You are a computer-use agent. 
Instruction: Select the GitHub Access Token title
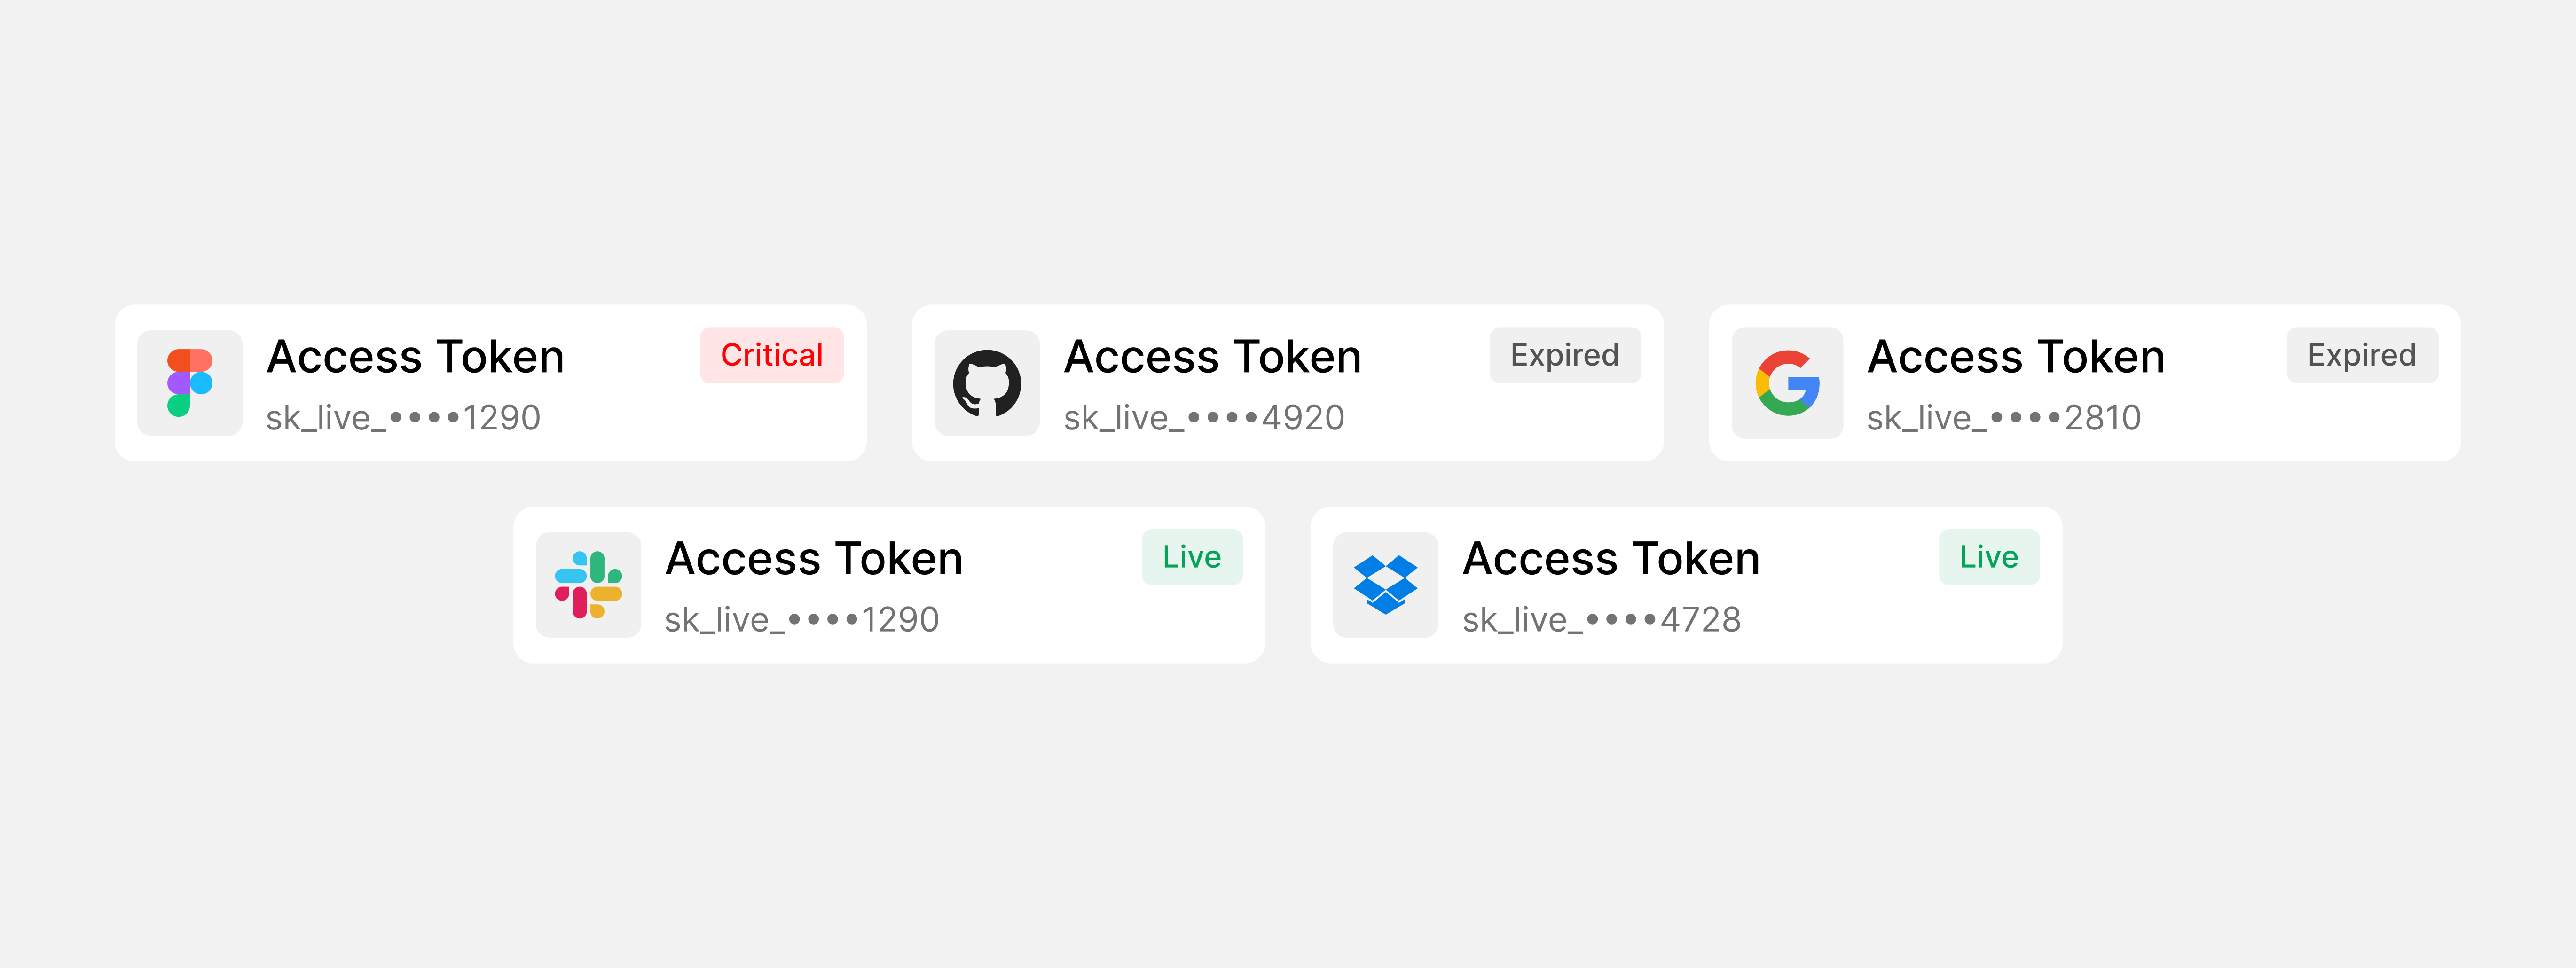1212,357
